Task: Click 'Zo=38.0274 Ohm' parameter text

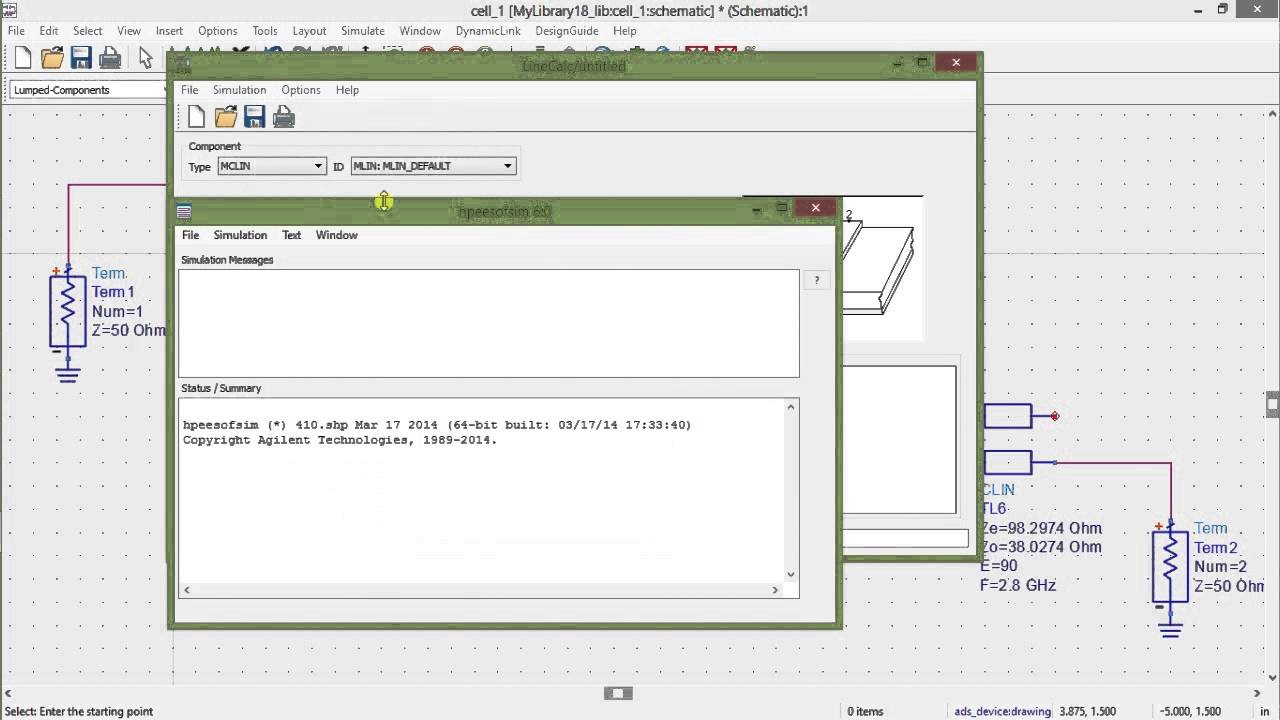Action: [x=1041, y=547]
